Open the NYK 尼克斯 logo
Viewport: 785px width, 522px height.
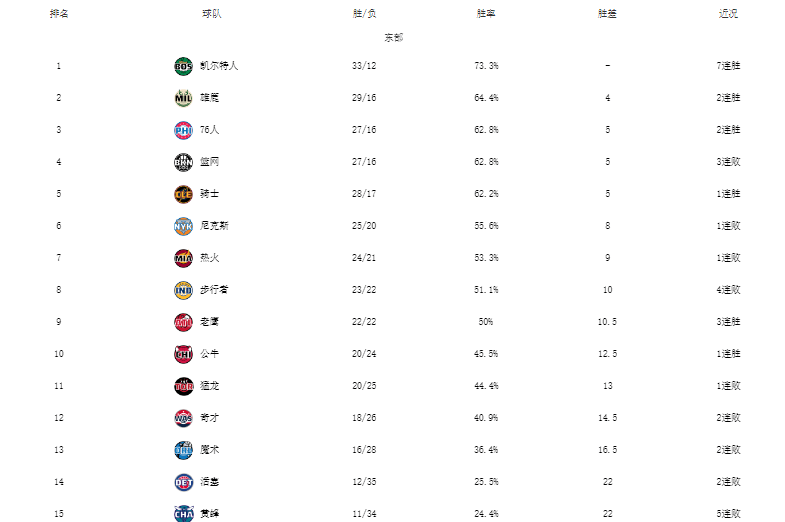(x=183, y=226)
